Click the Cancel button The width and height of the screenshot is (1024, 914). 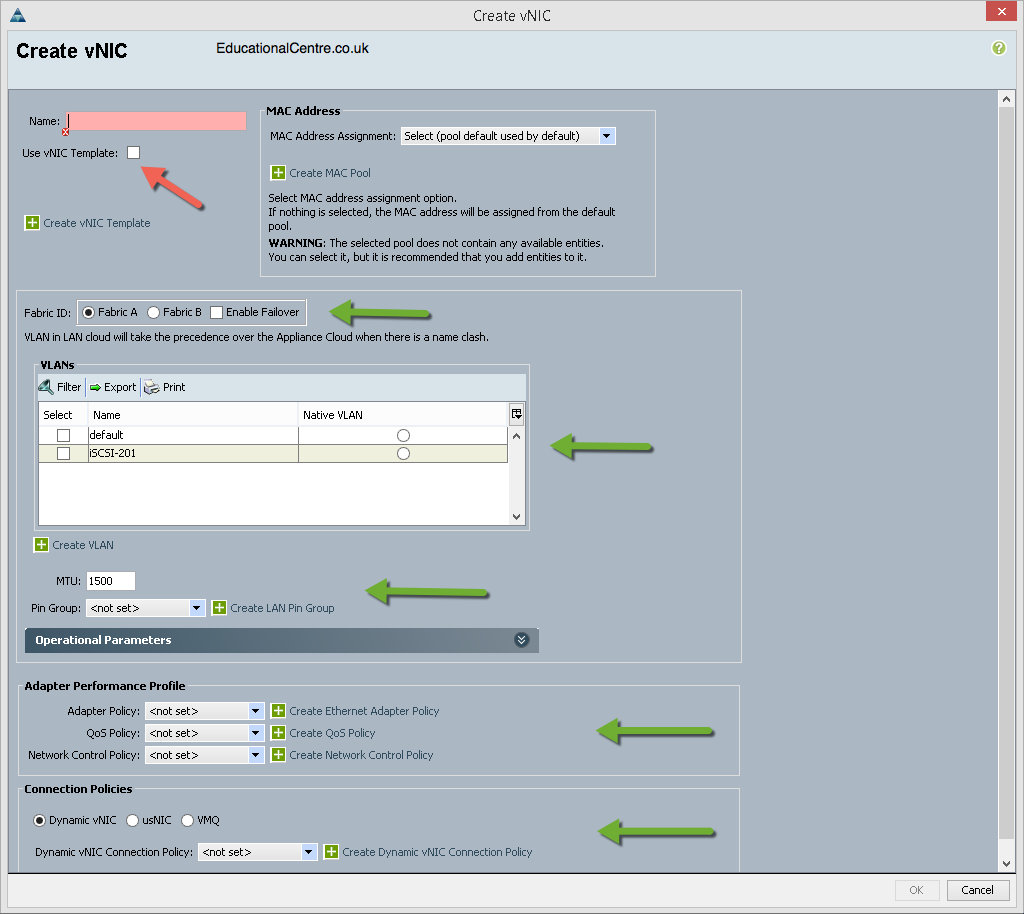[977, 890]
